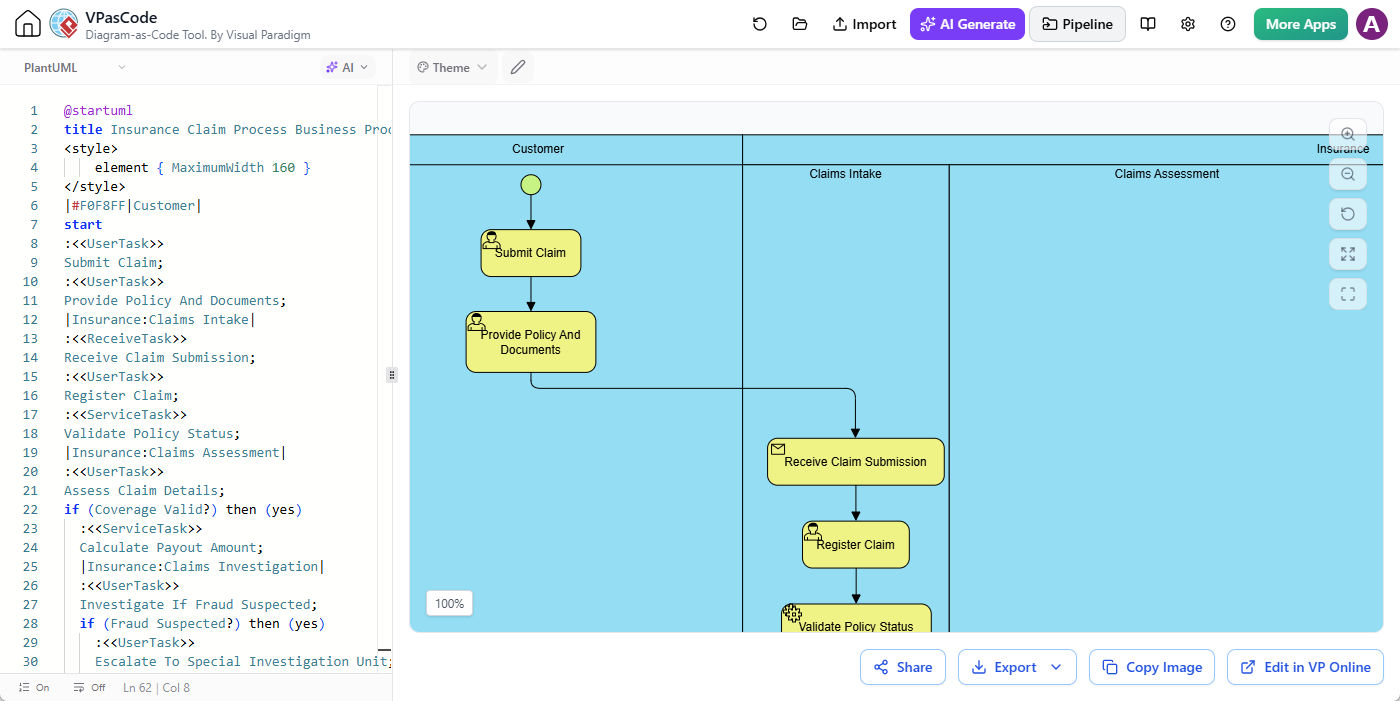
Task: Click the home icon
Action: 28,24
